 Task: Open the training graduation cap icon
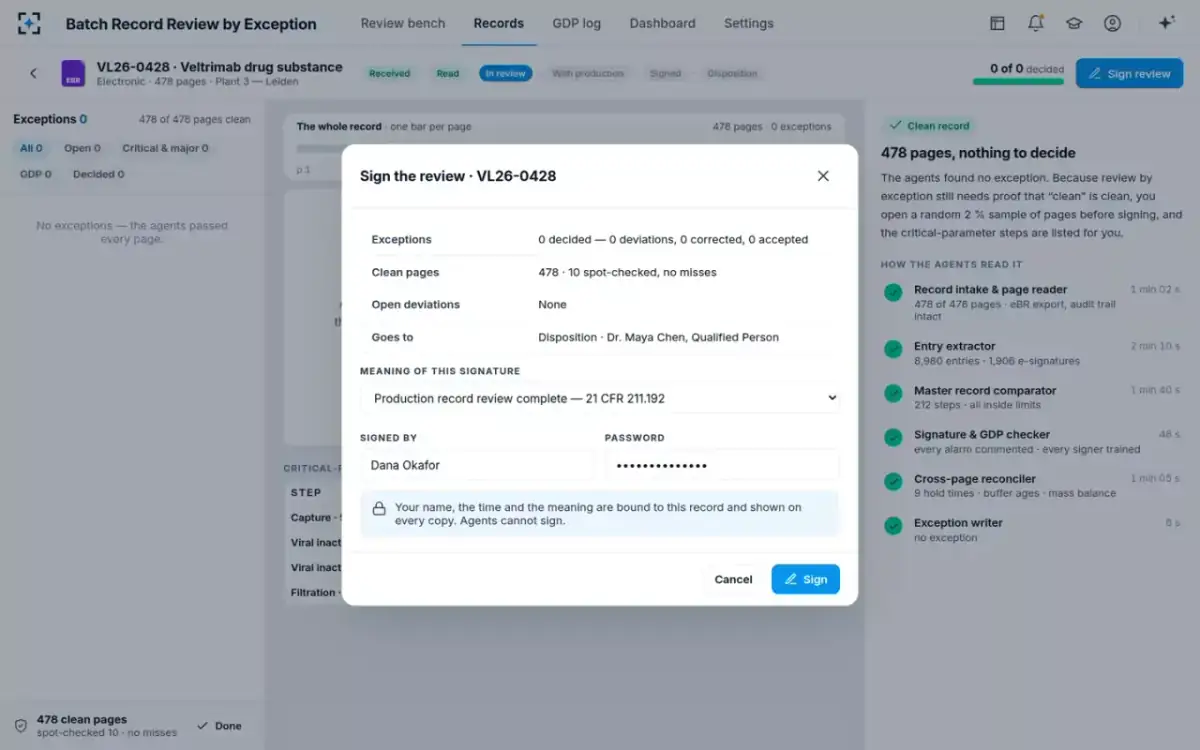pyautogui.click(x=1074, y=23)
